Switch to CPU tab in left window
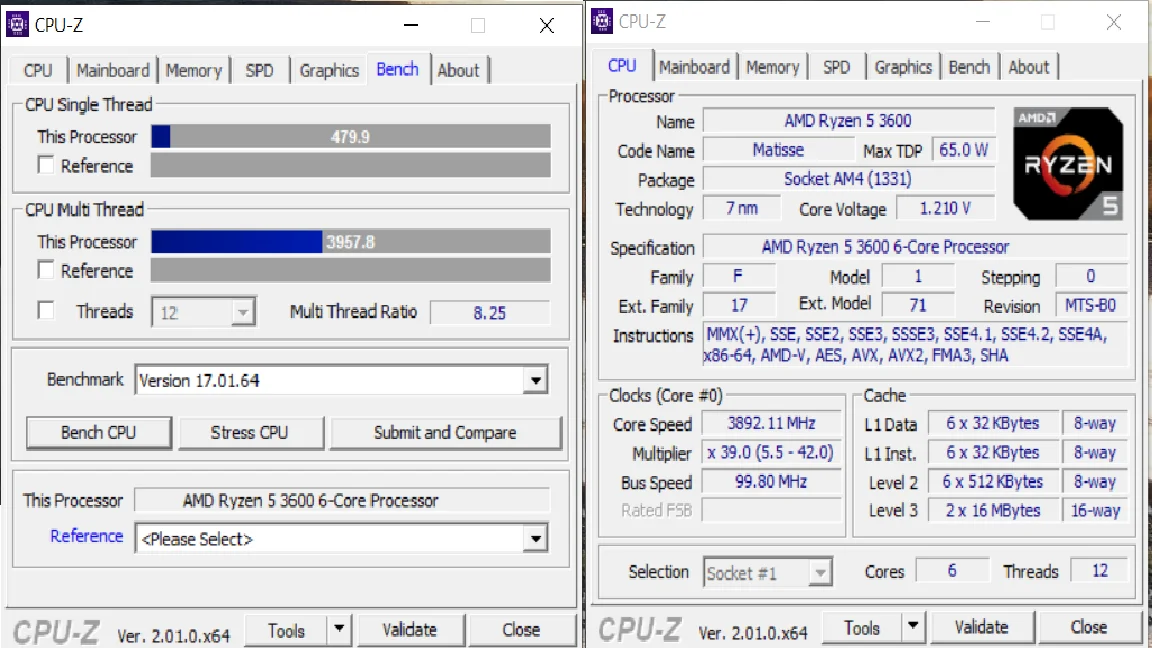This screenshot has width=1152, height=648. click(x=37, y=71)
